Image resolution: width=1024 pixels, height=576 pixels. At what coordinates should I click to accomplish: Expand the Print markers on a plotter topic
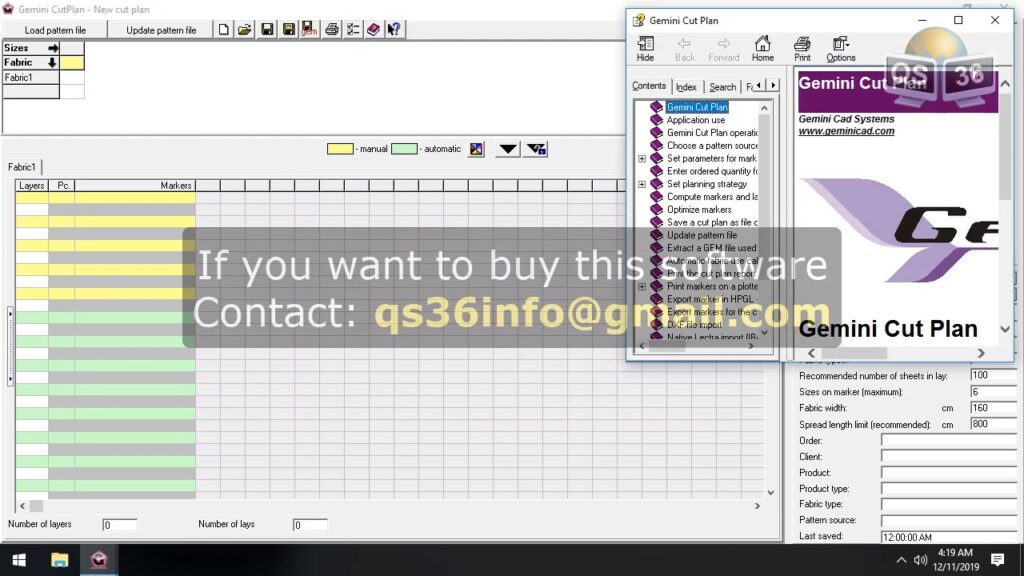[642, 286]
